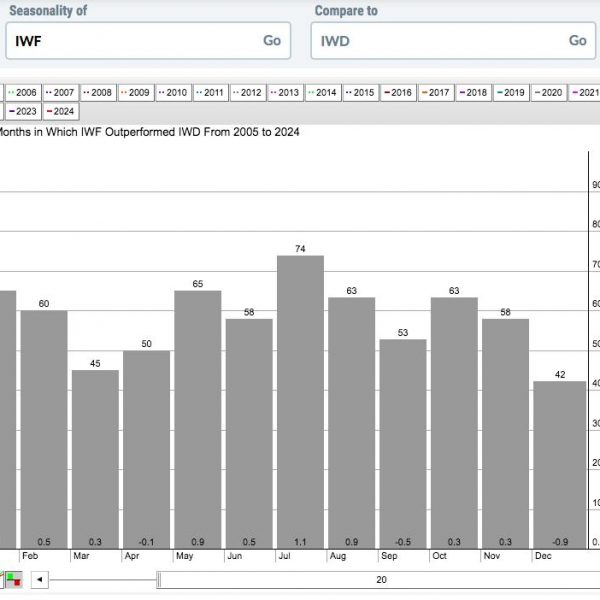Toggle the 2018 year series
Viewport: 600px width, 600px height.
[x=473, y=93]
